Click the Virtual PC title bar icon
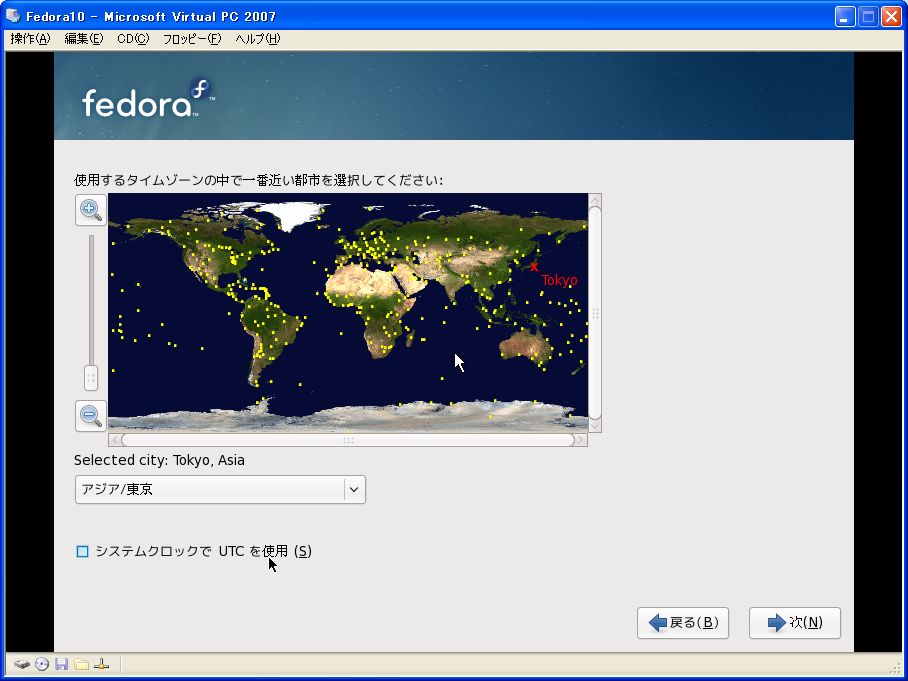 [x=13, y=16]
